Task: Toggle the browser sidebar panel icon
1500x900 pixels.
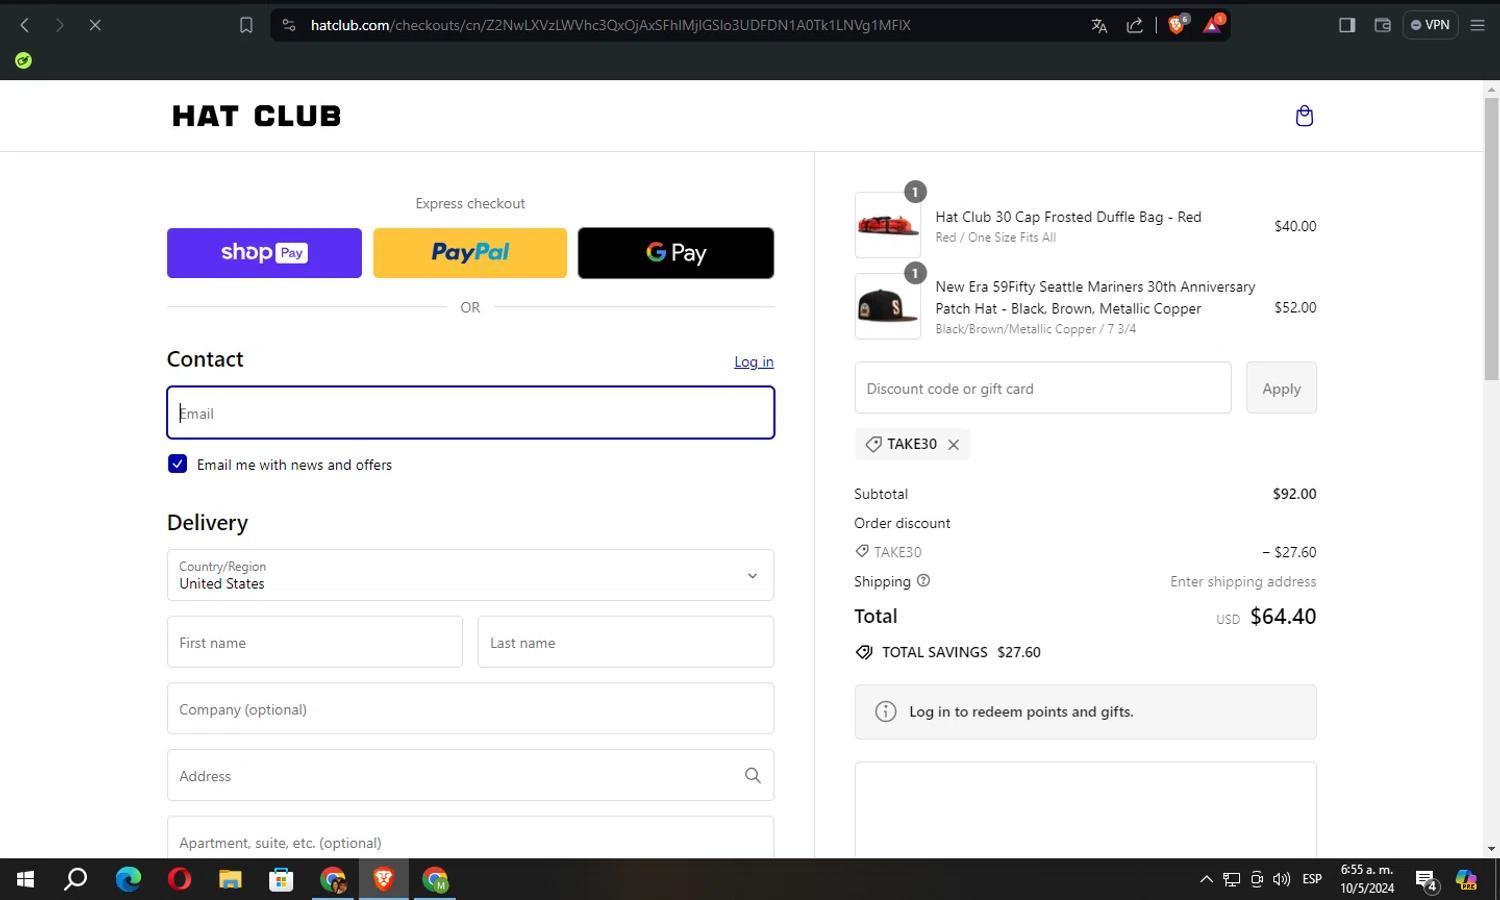Action: [1347, 25]
